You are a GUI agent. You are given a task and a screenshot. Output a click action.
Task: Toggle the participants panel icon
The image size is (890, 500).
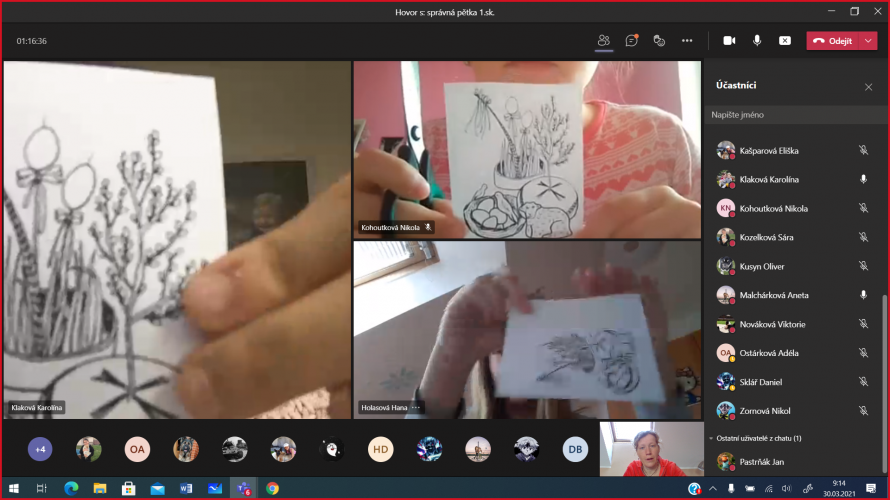(603, 41)
